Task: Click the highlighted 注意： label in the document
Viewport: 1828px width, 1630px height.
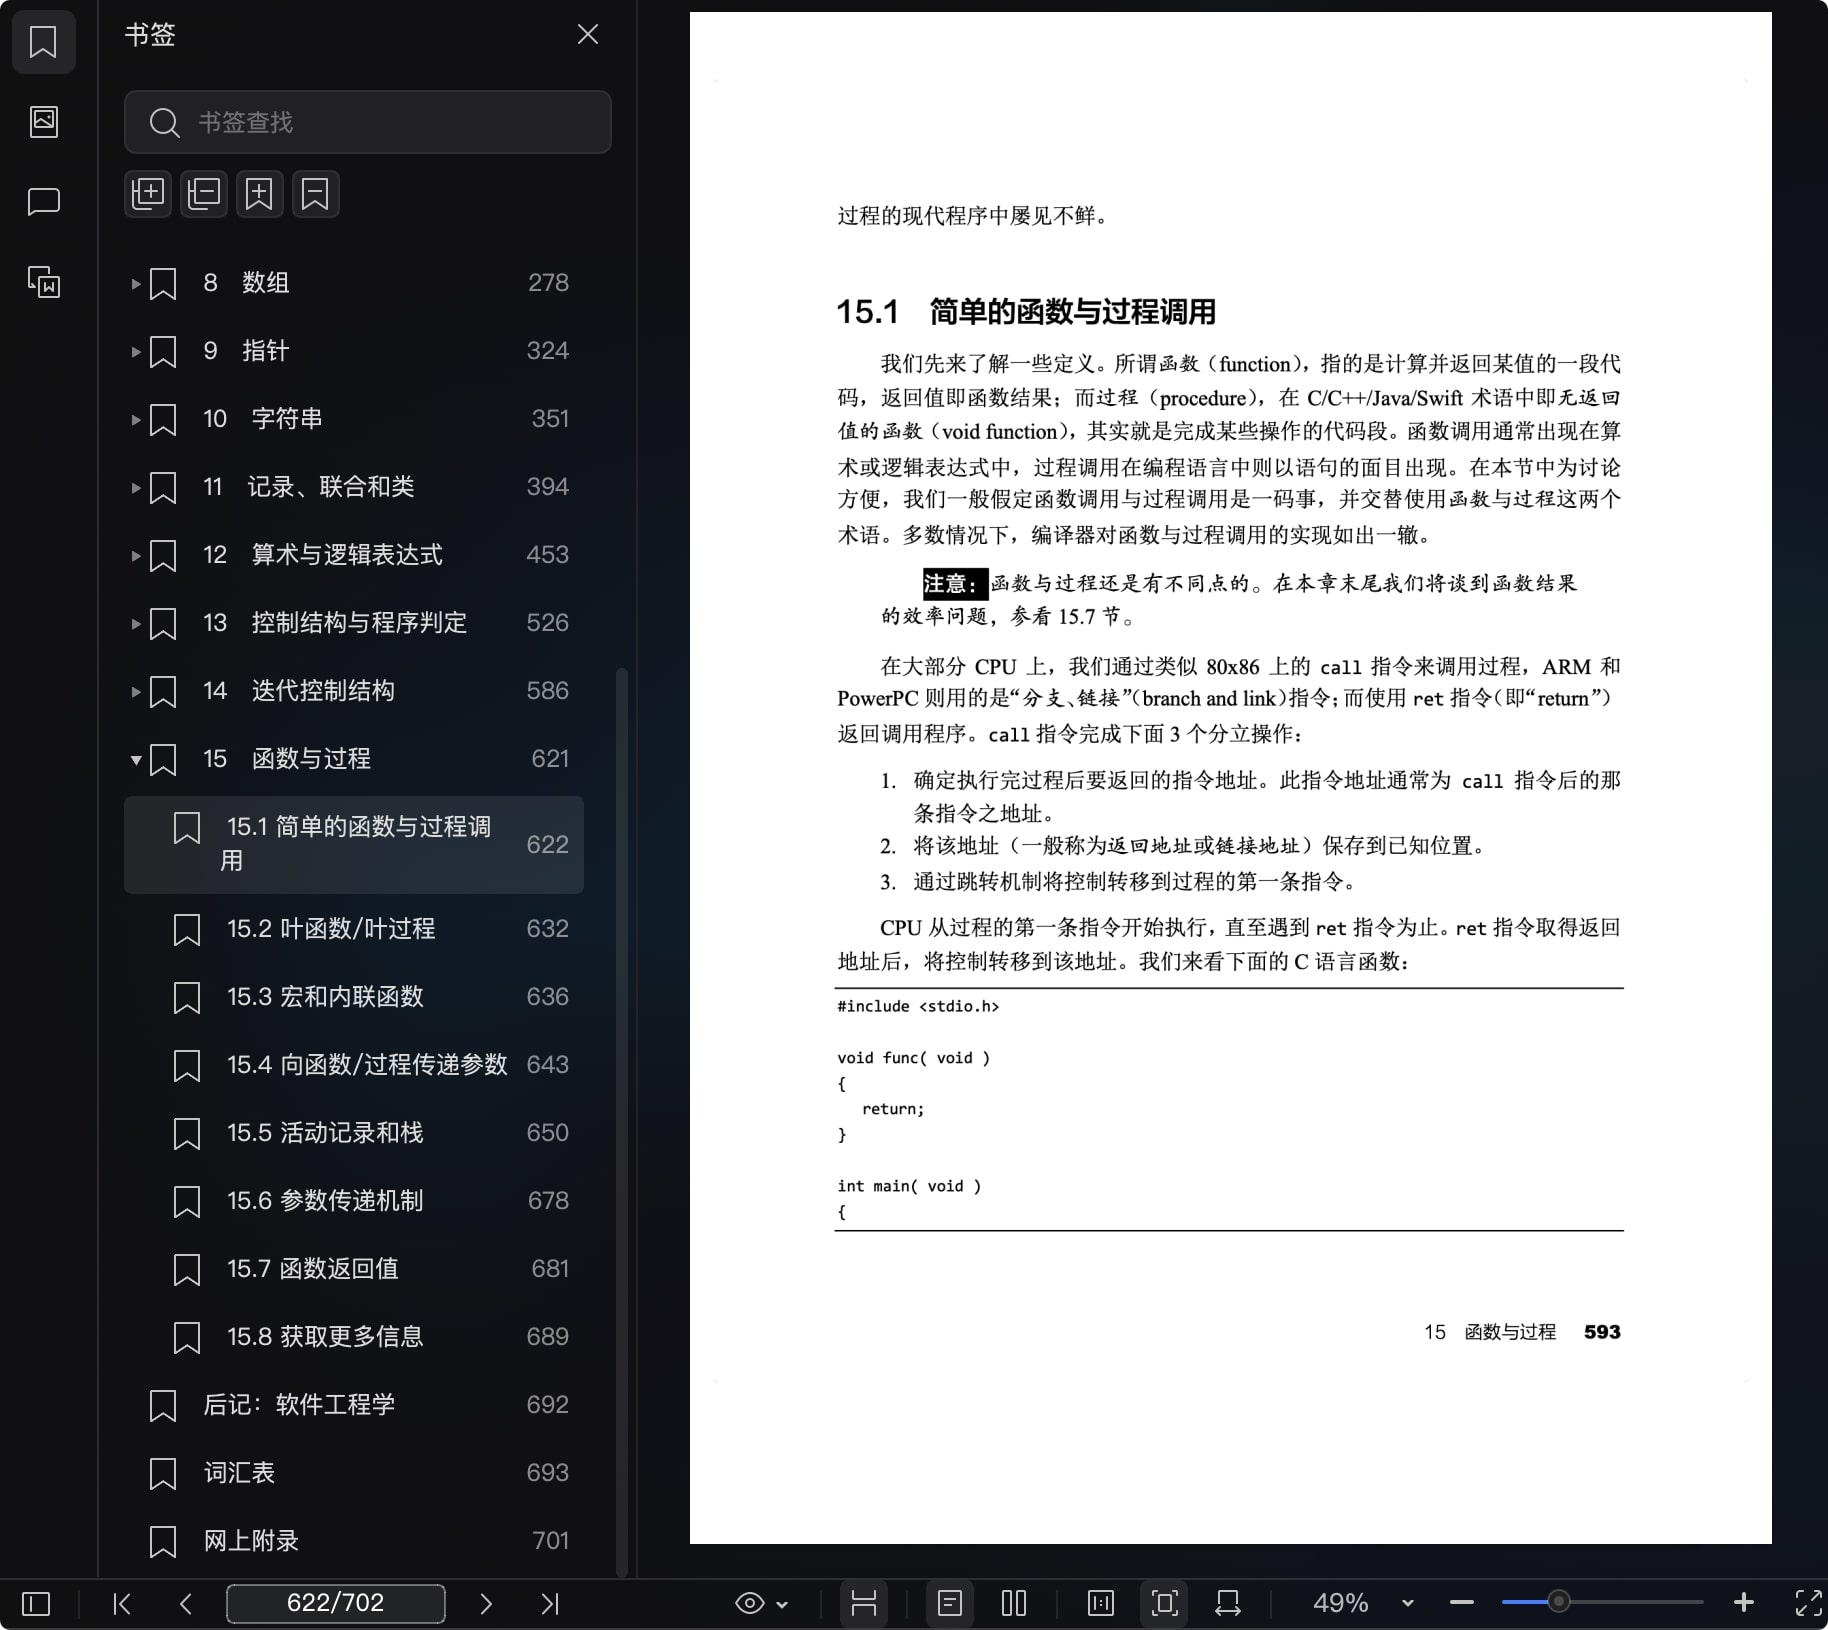Action: pyautogui.click(x=954, y=583)
